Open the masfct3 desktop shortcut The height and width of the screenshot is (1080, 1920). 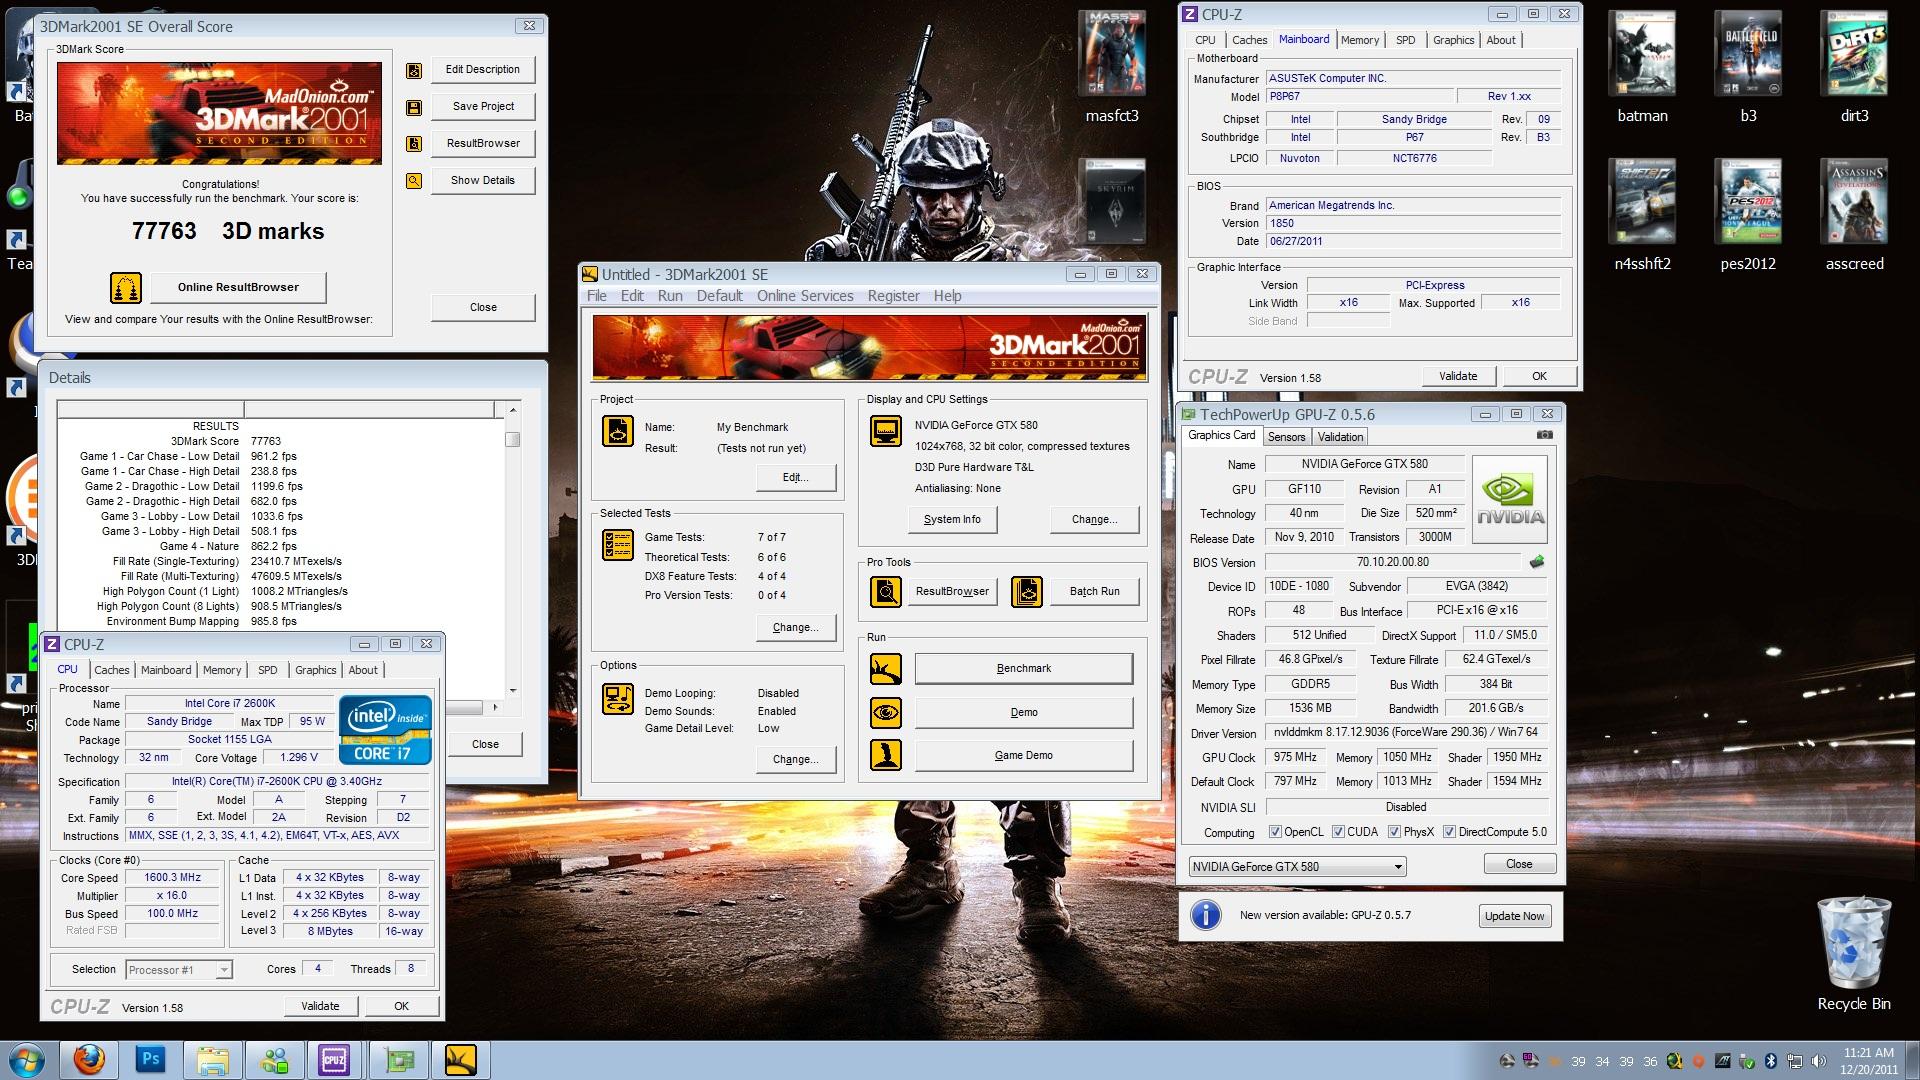tap(1112, 68)
